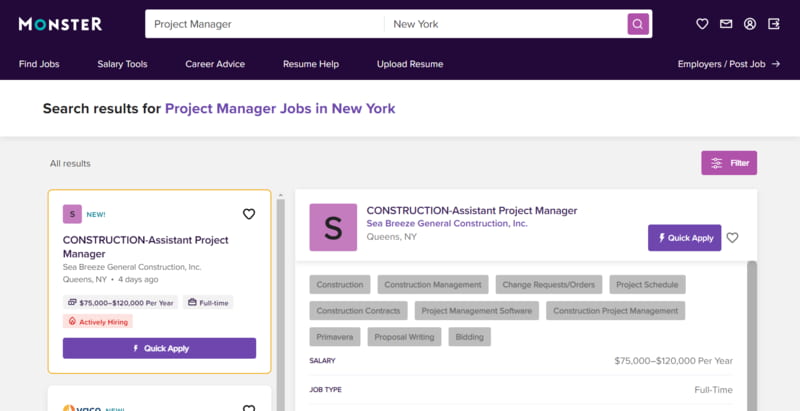Open the messages envelope icon
Viewport: 800px width, 411px height.
click(726, 24)
